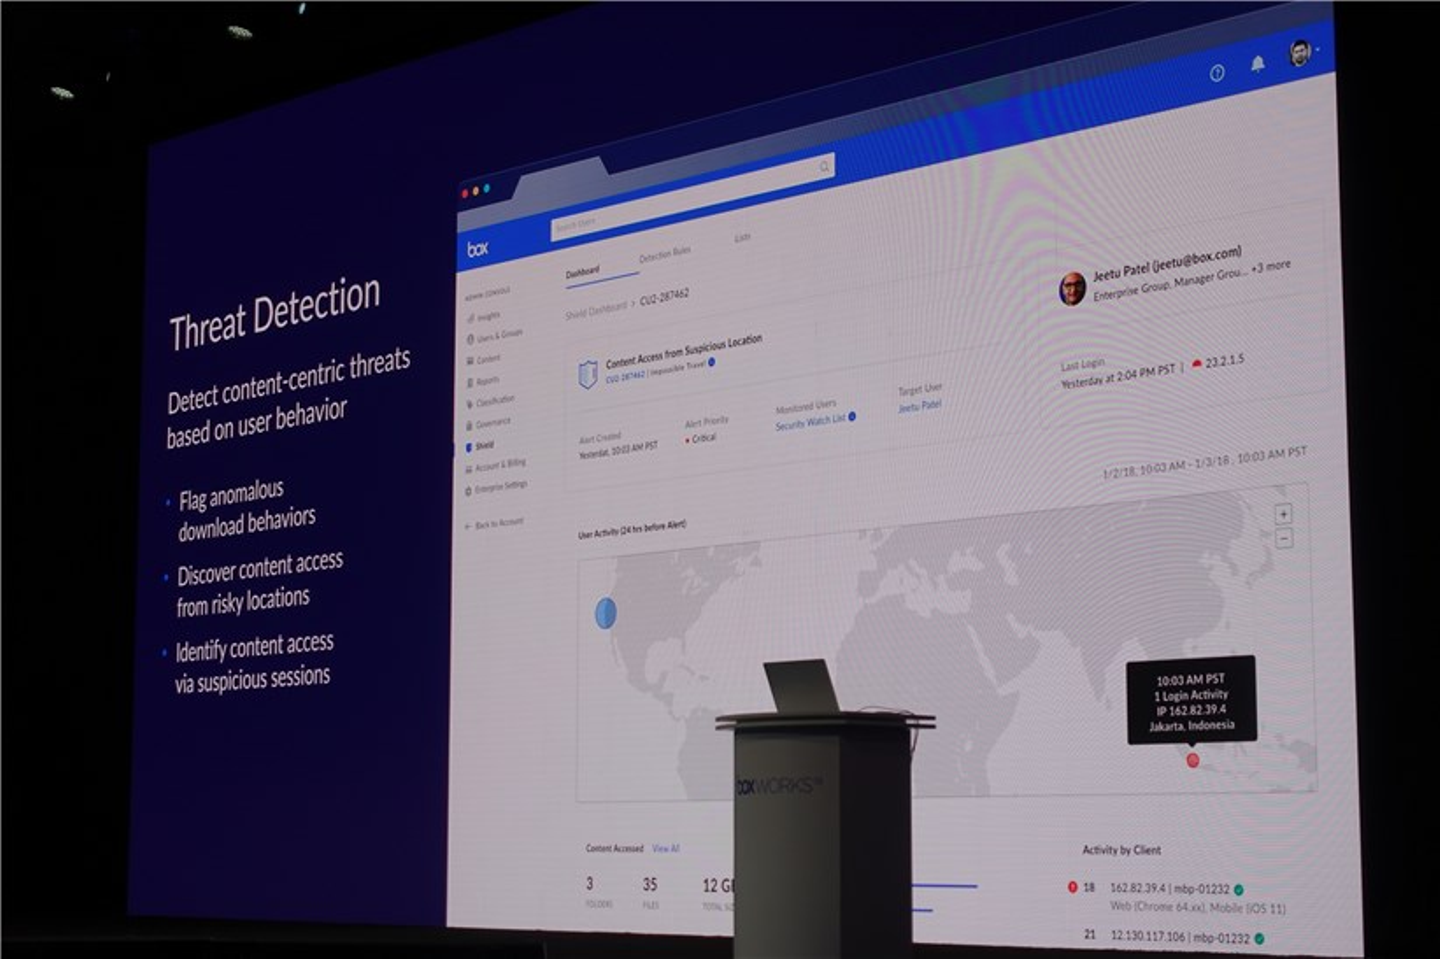Click the search magnifier in the browser address bar
This screenshot has width=1440, height=959.
[x=825, y=166]
